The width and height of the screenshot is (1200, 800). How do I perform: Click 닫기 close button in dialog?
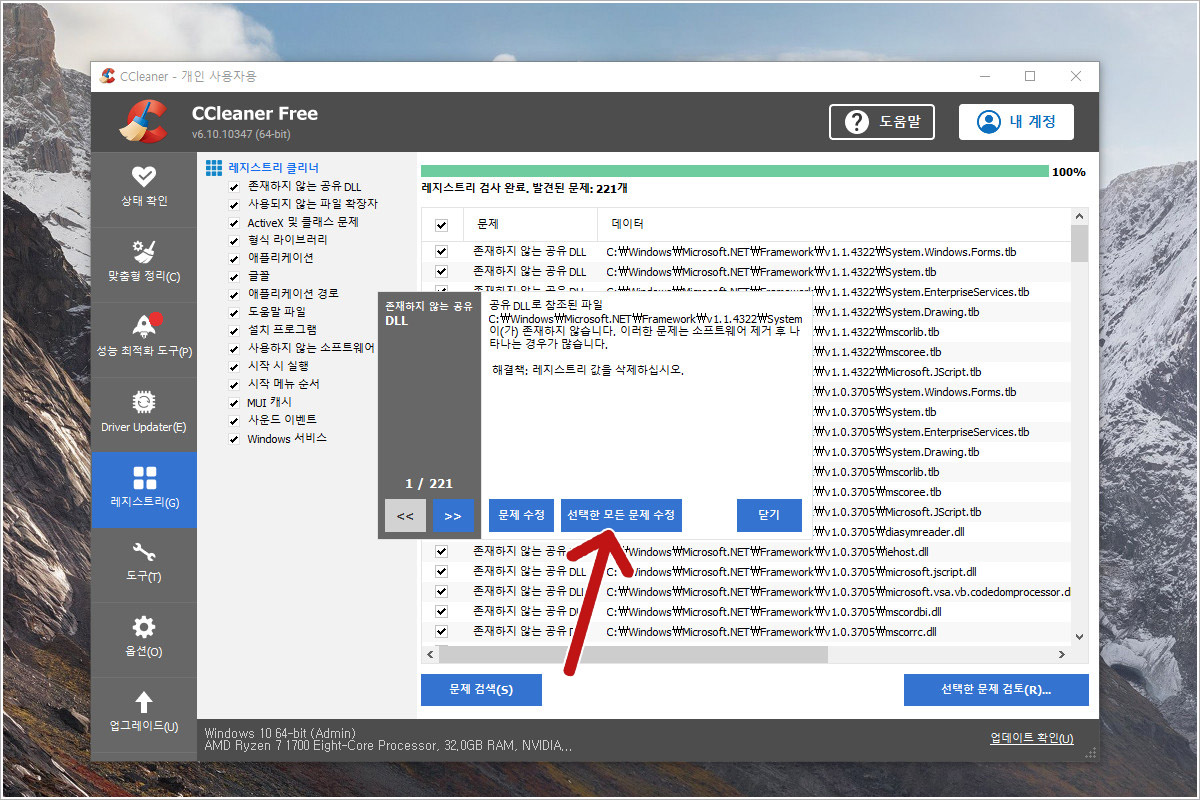pos(769,515)
